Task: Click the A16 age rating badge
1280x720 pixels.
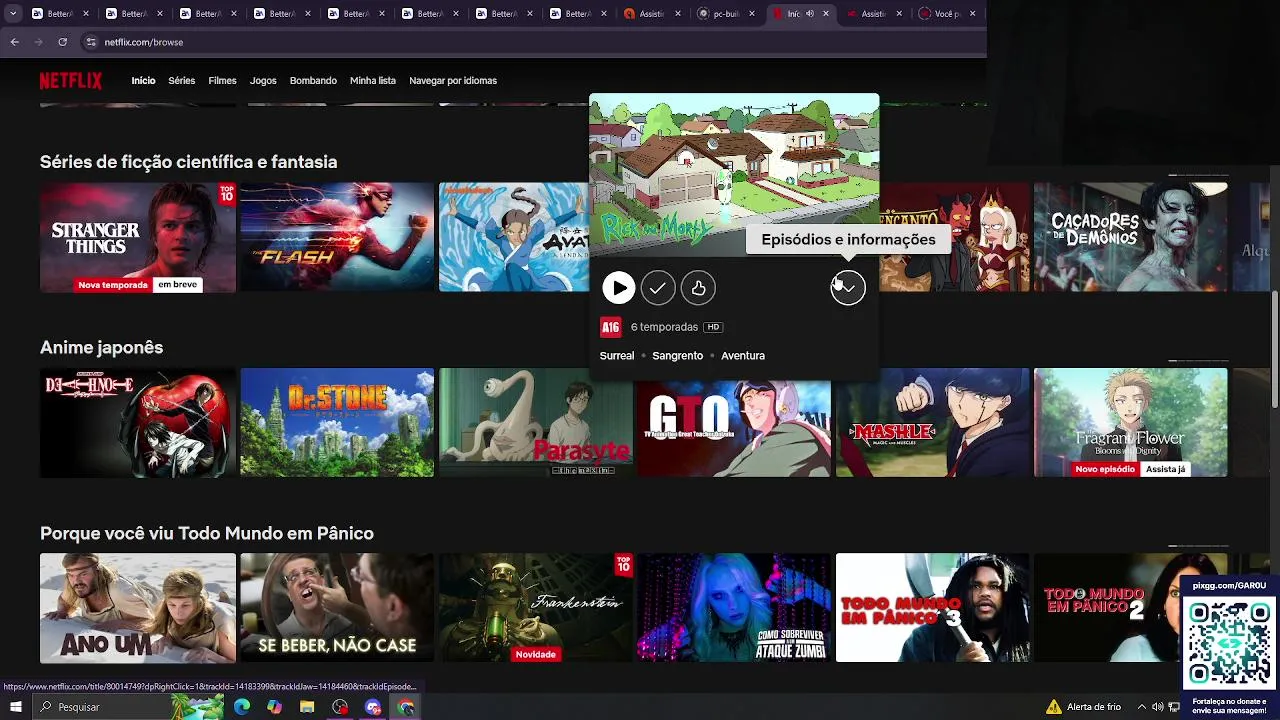Action: tap(610, 327)
